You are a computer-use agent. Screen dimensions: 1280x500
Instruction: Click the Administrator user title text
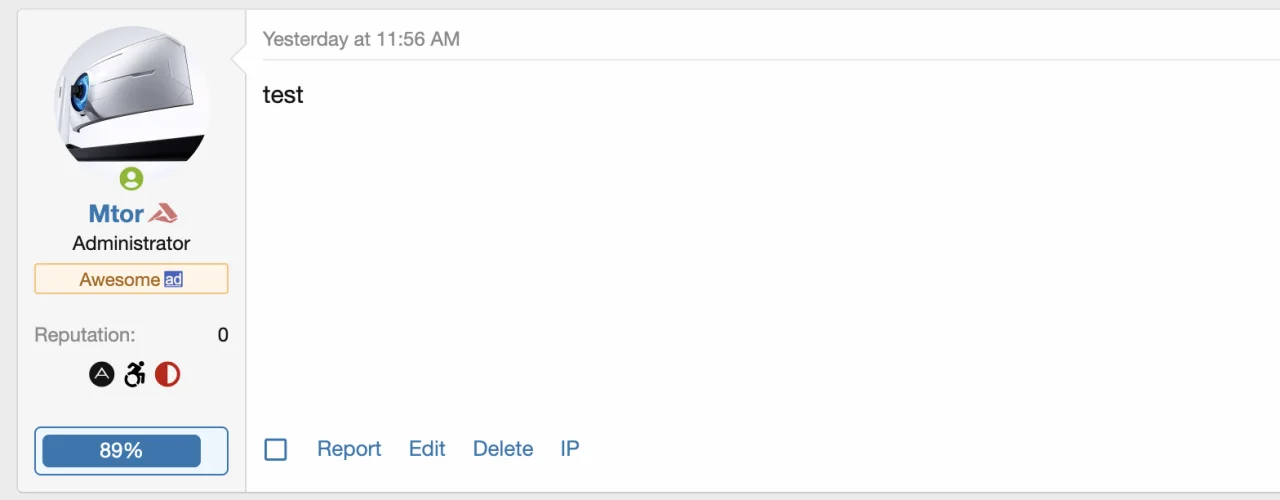pyautogui.click(x=131, y=243)
